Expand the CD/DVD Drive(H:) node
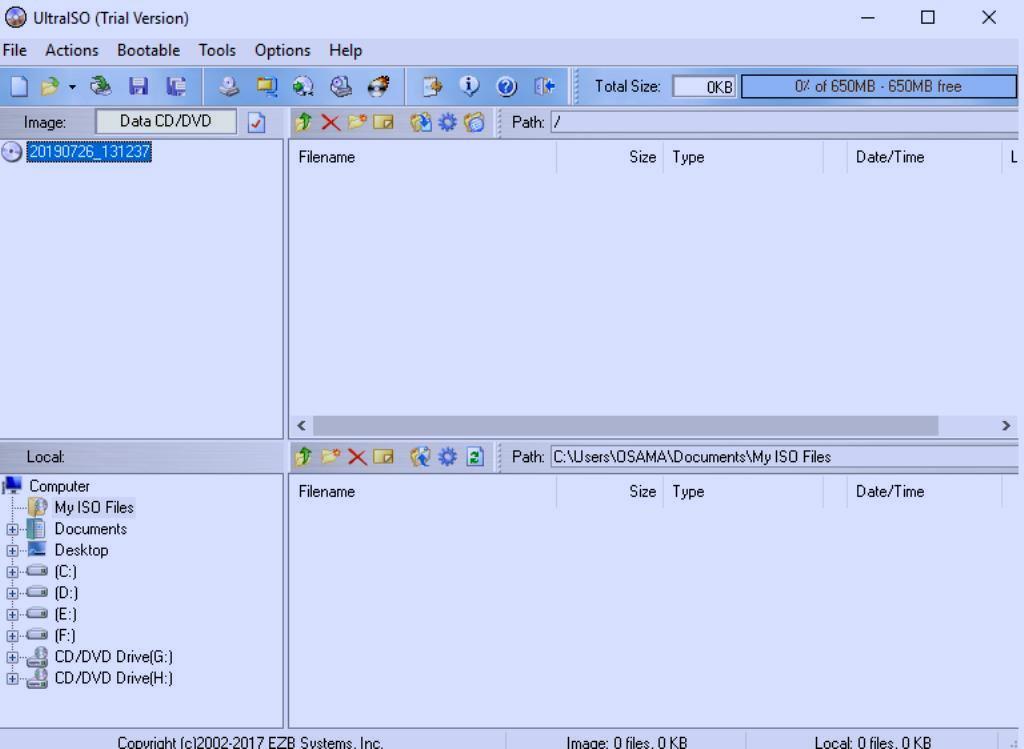The width and height of the screenshot is (1024, 749). point(12,679)
